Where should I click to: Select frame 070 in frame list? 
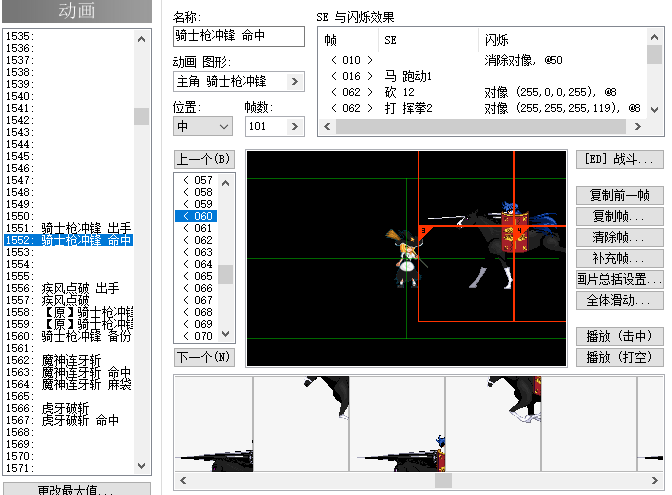point(197,336)
